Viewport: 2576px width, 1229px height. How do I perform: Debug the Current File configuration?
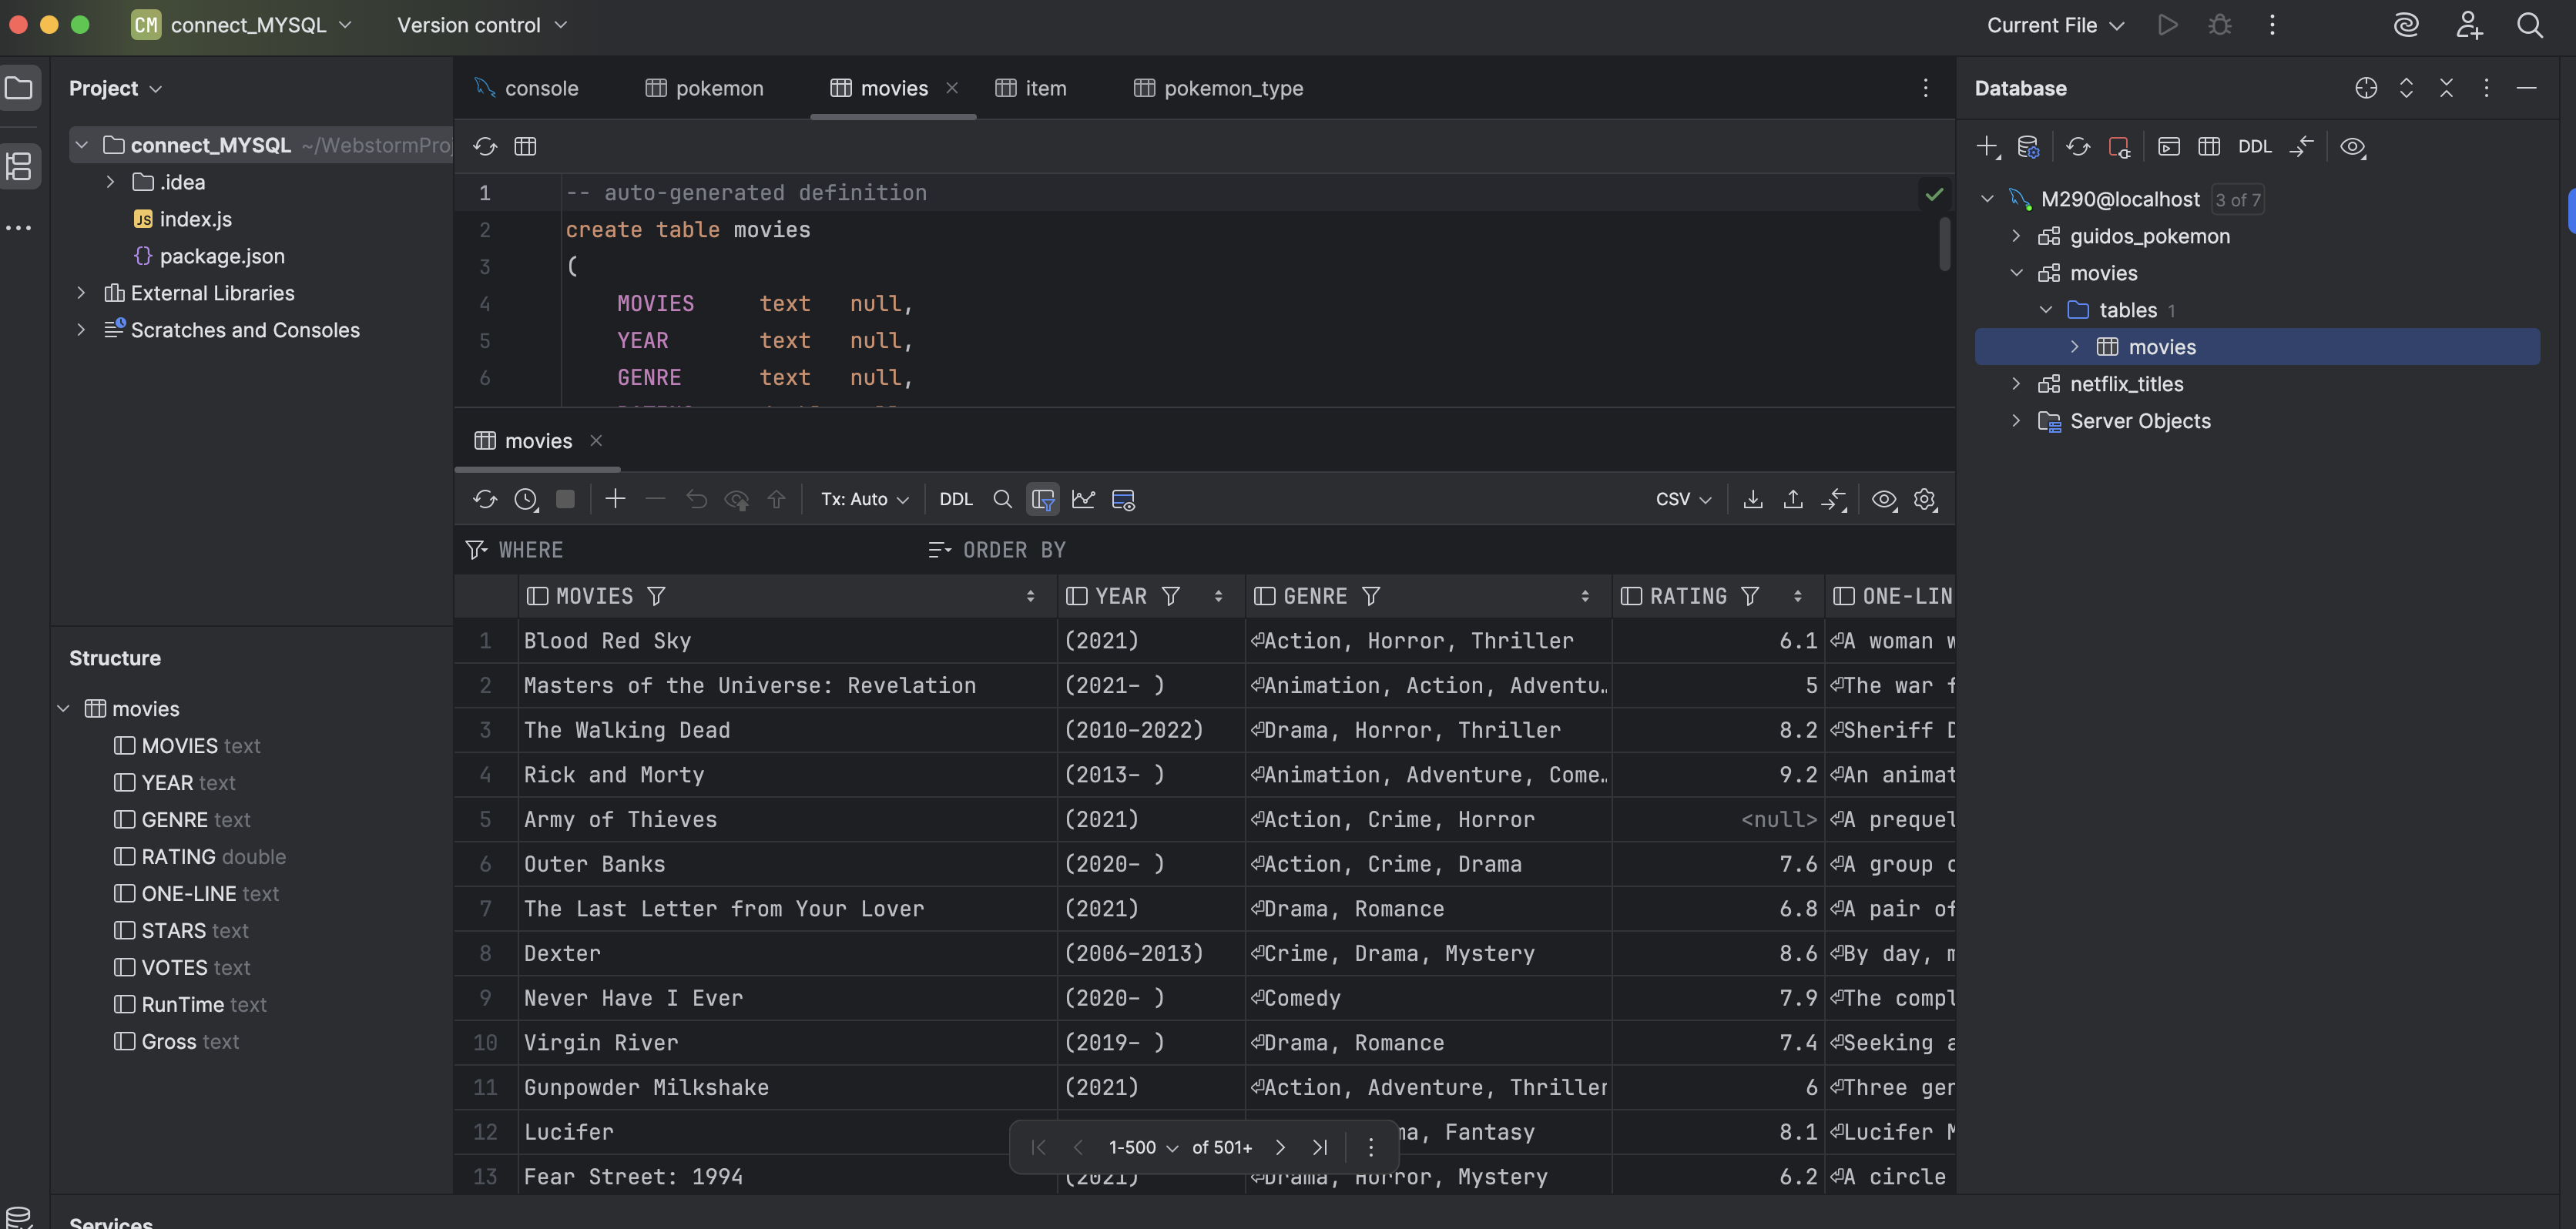click(x=2220, y=25)
